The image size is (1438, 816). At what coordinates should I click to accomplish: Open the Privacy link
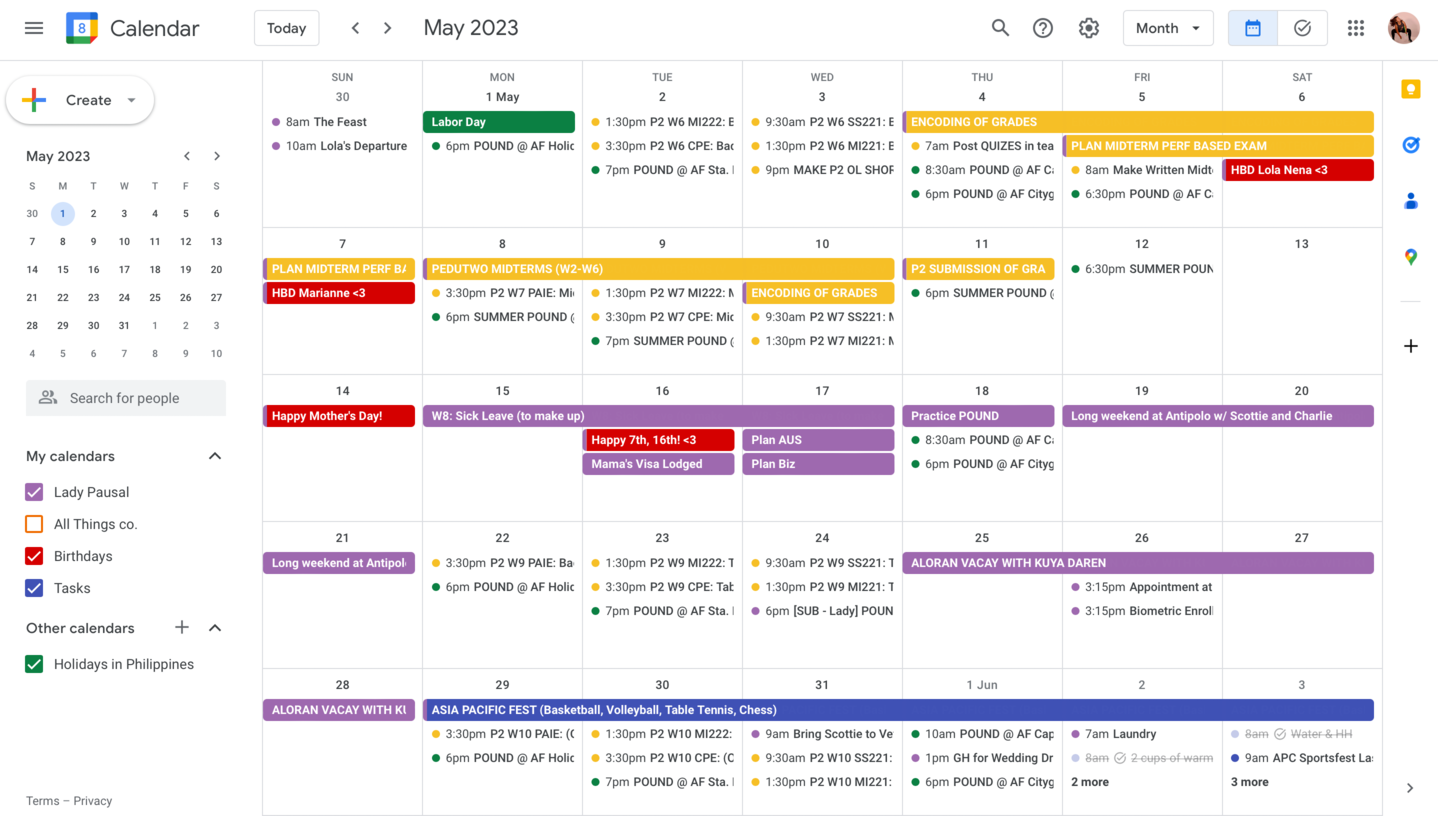coord(93,801)
